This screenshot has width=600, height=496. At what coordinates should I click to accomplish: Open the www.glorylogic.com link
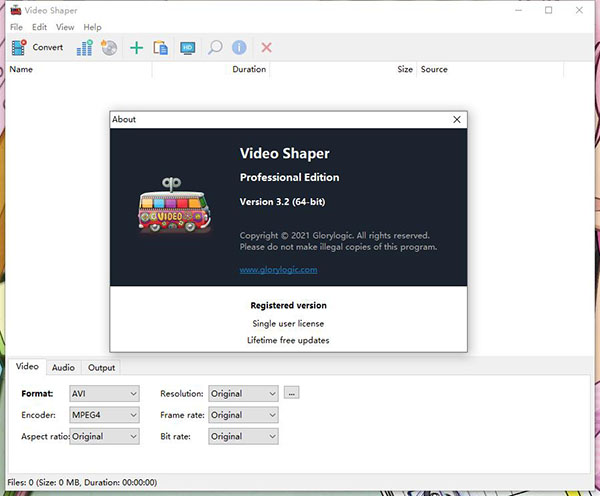(x=278, y=270)
